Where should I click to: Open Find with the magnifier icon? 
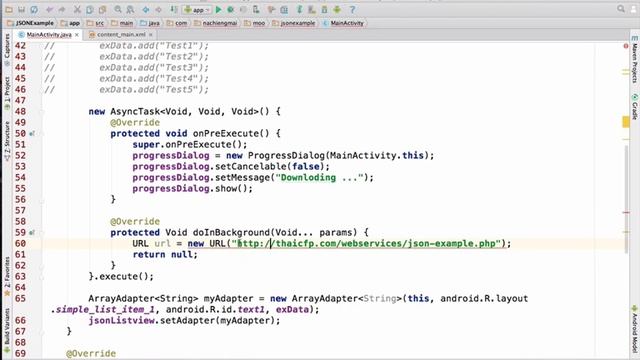coord(118,9)
